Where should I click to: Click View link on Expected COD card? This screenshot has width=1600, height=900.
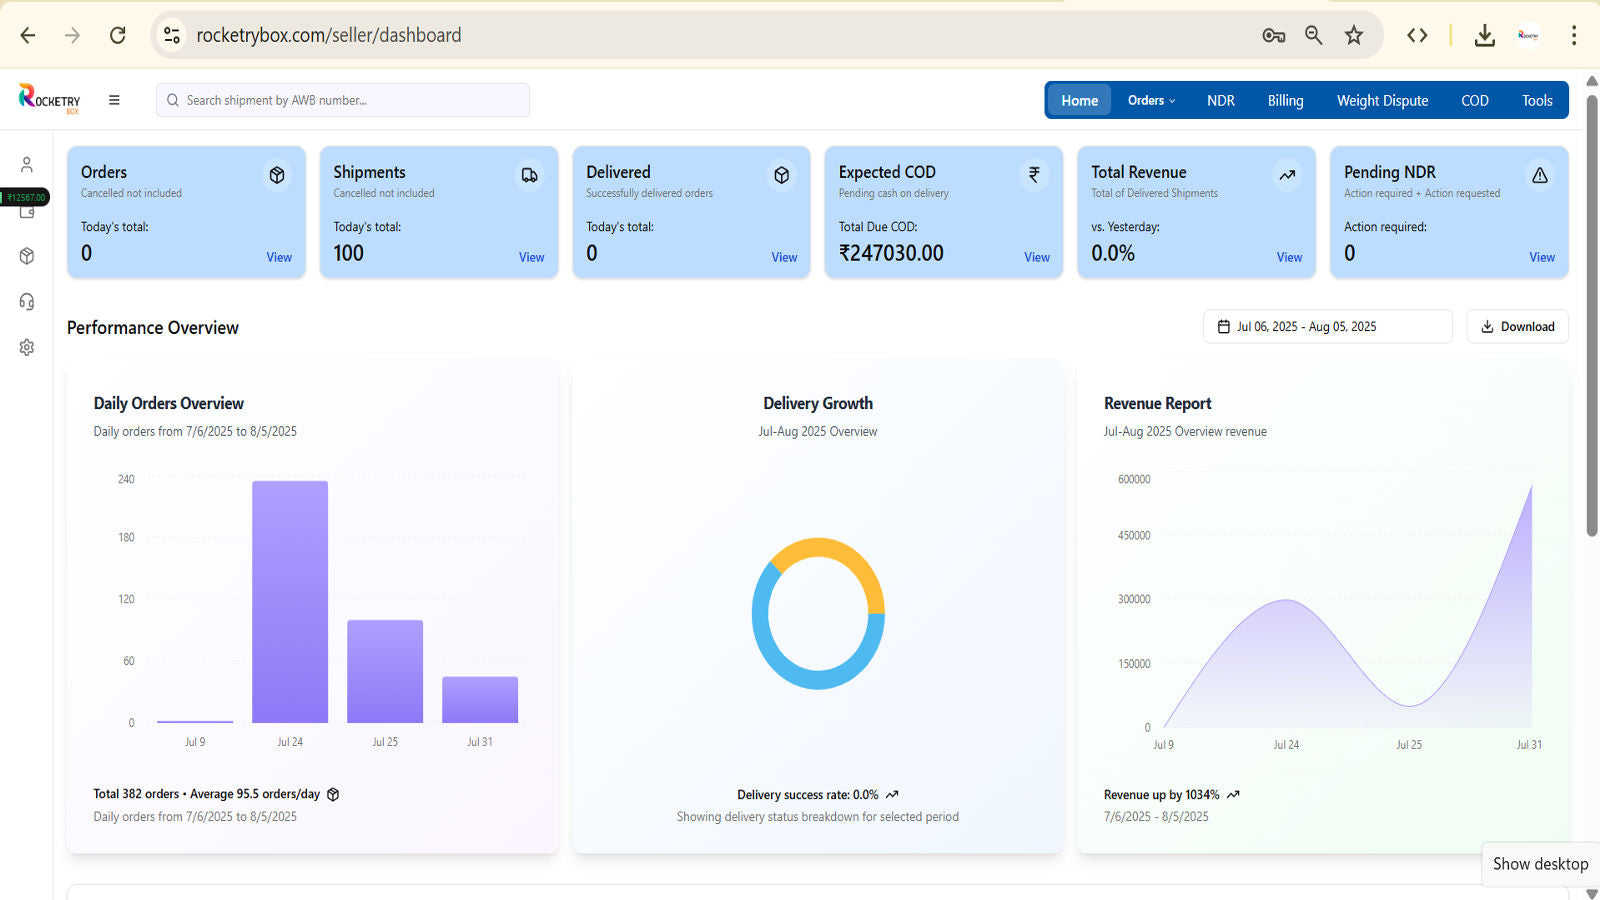[x=1036, y=257]
